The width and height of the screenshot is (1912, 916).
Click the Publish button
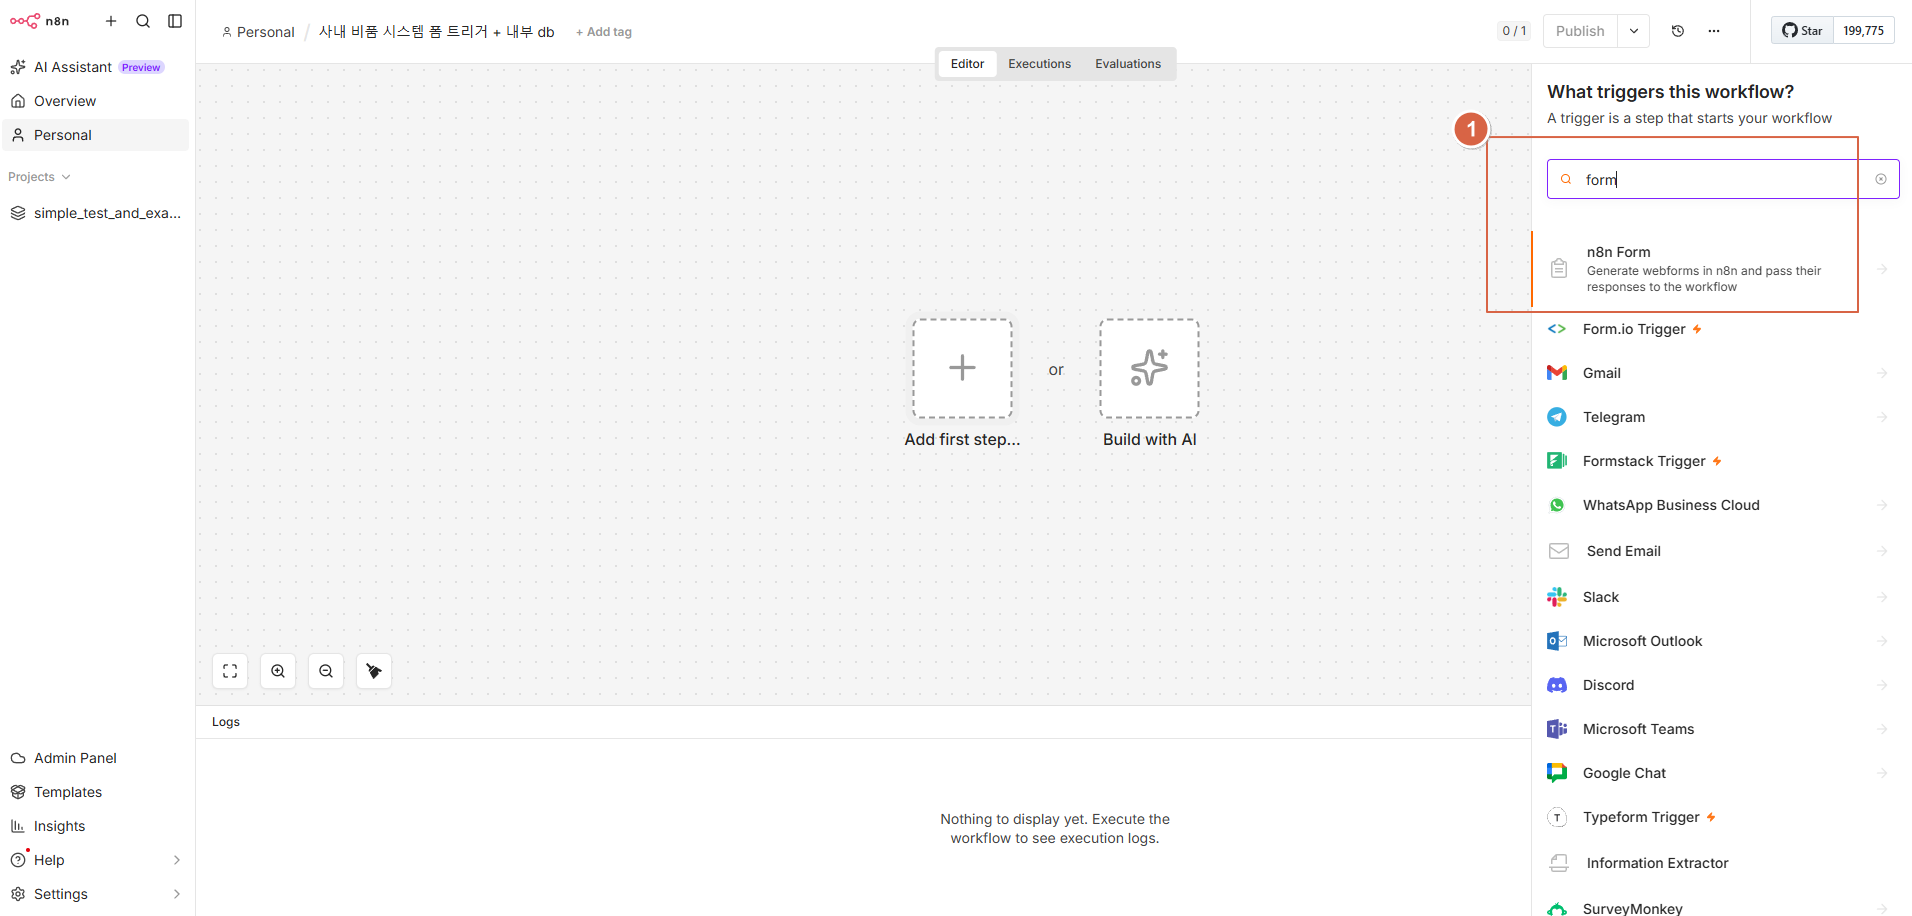point(1580,31)
